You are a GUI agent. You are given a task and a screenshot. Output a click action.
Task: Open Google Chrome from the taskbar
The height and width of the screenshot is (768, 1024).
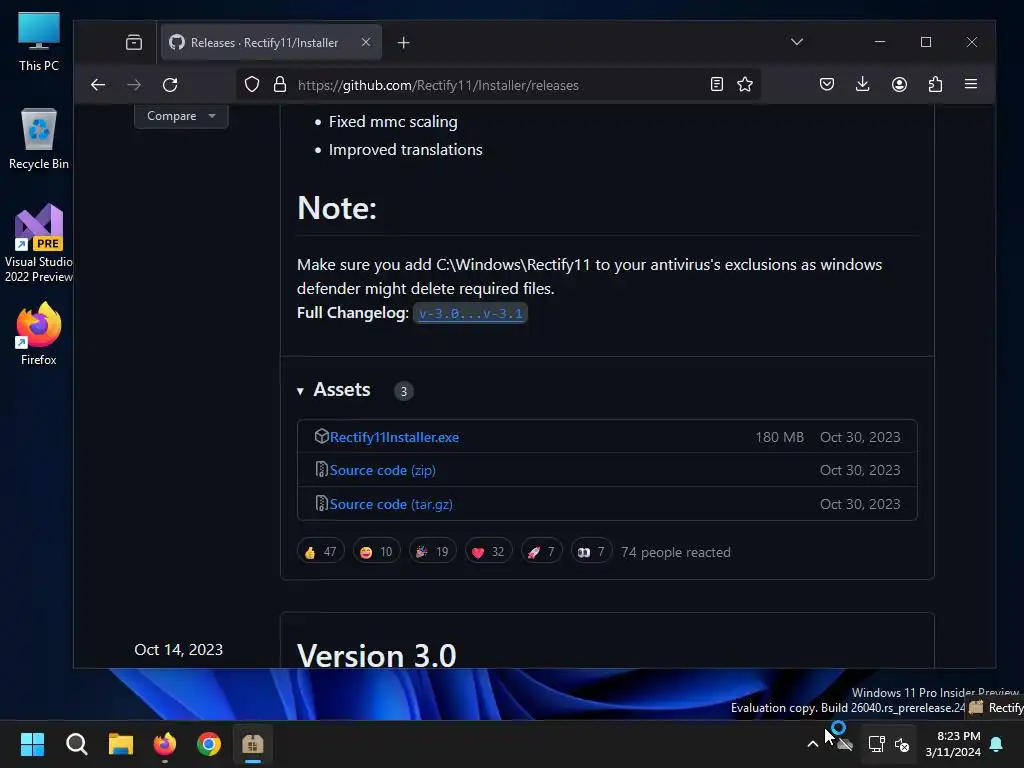[x=209, y=744]
